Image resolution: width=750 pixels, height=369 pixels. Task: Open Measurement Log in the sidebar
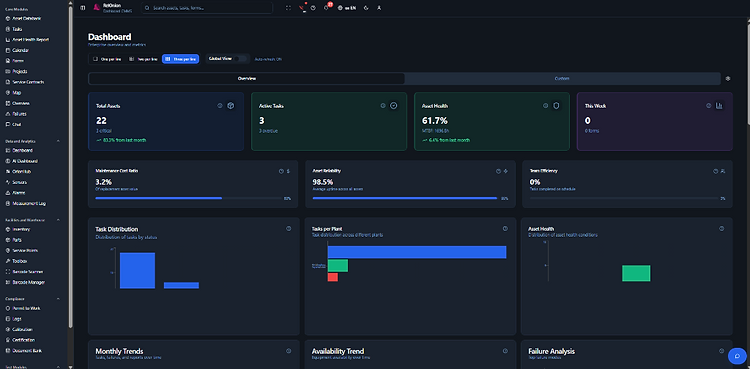pyautogui.click(x=25, y=203)
